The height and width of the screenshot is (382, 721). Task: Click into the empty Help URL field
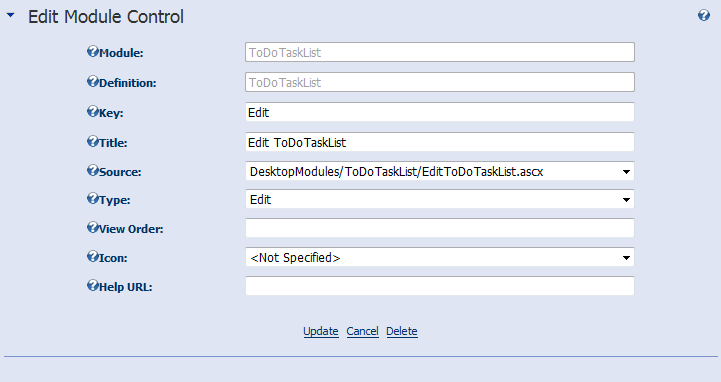440,286
